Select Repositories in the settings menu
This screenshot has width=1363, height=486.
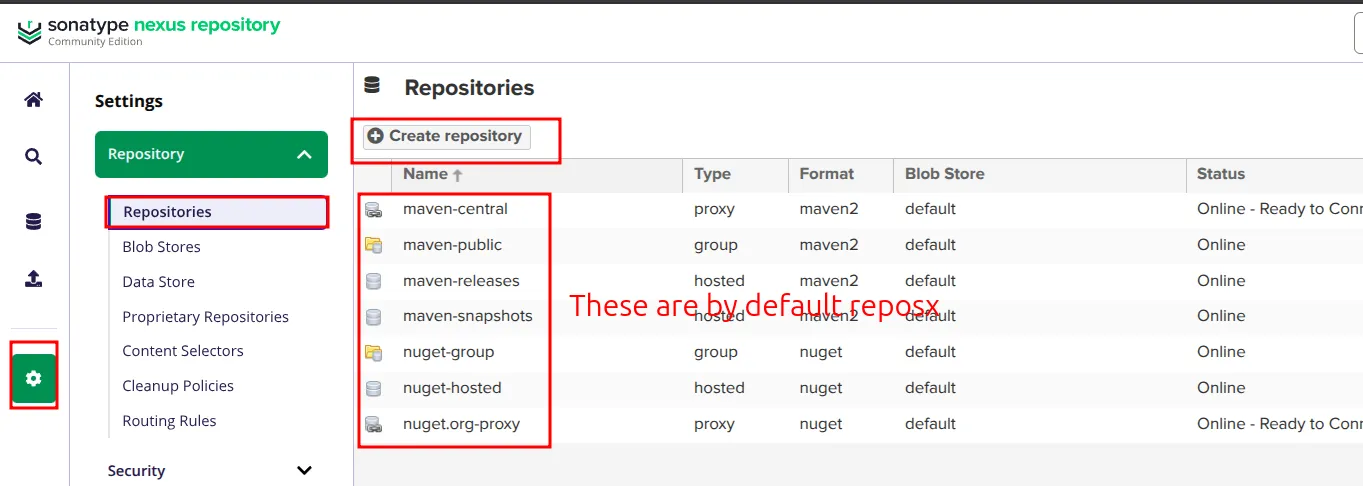pos(217,212)
